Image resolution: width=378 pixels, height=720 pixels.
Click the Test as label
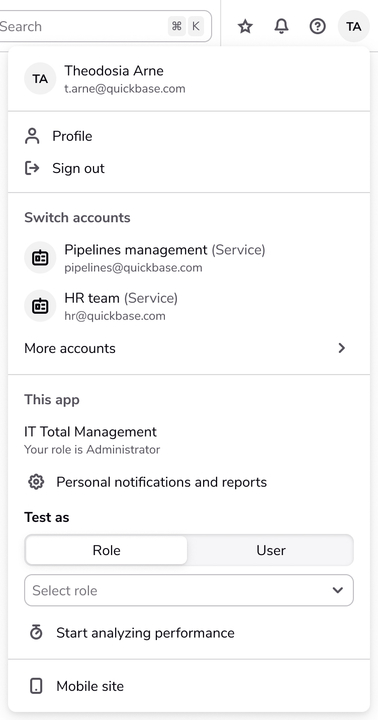pos(47,517)
